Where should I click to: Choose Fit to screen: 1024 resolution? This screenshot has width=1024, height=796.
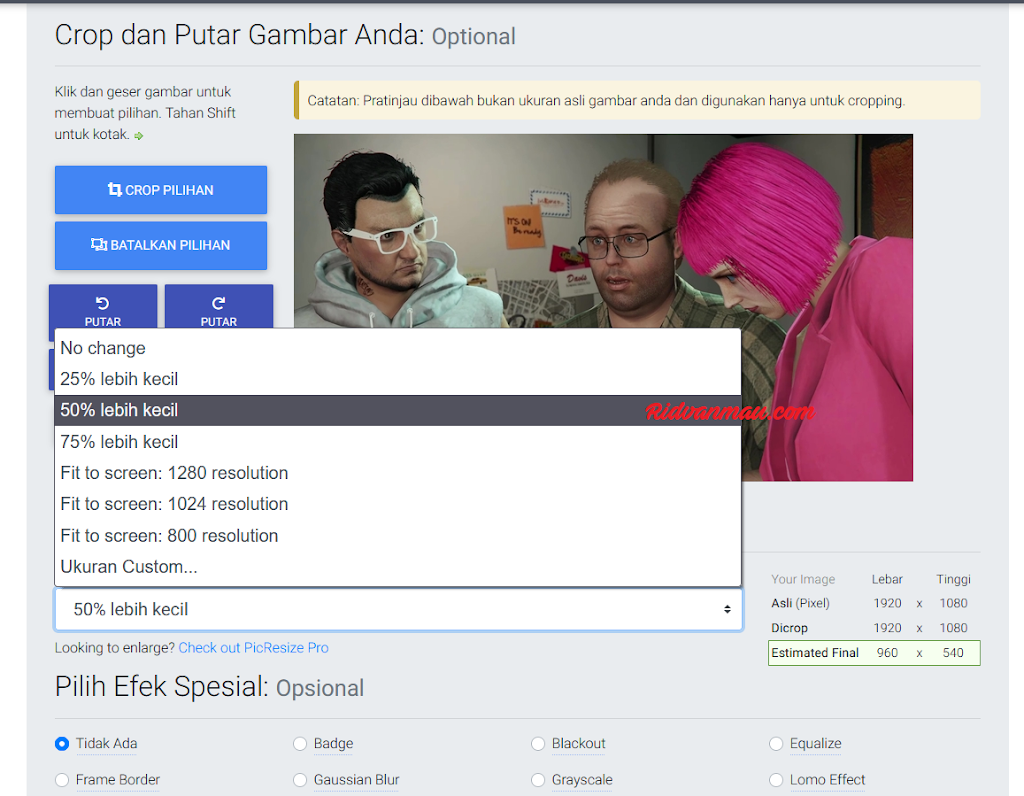pyautogui.click(x=398, y=504)
